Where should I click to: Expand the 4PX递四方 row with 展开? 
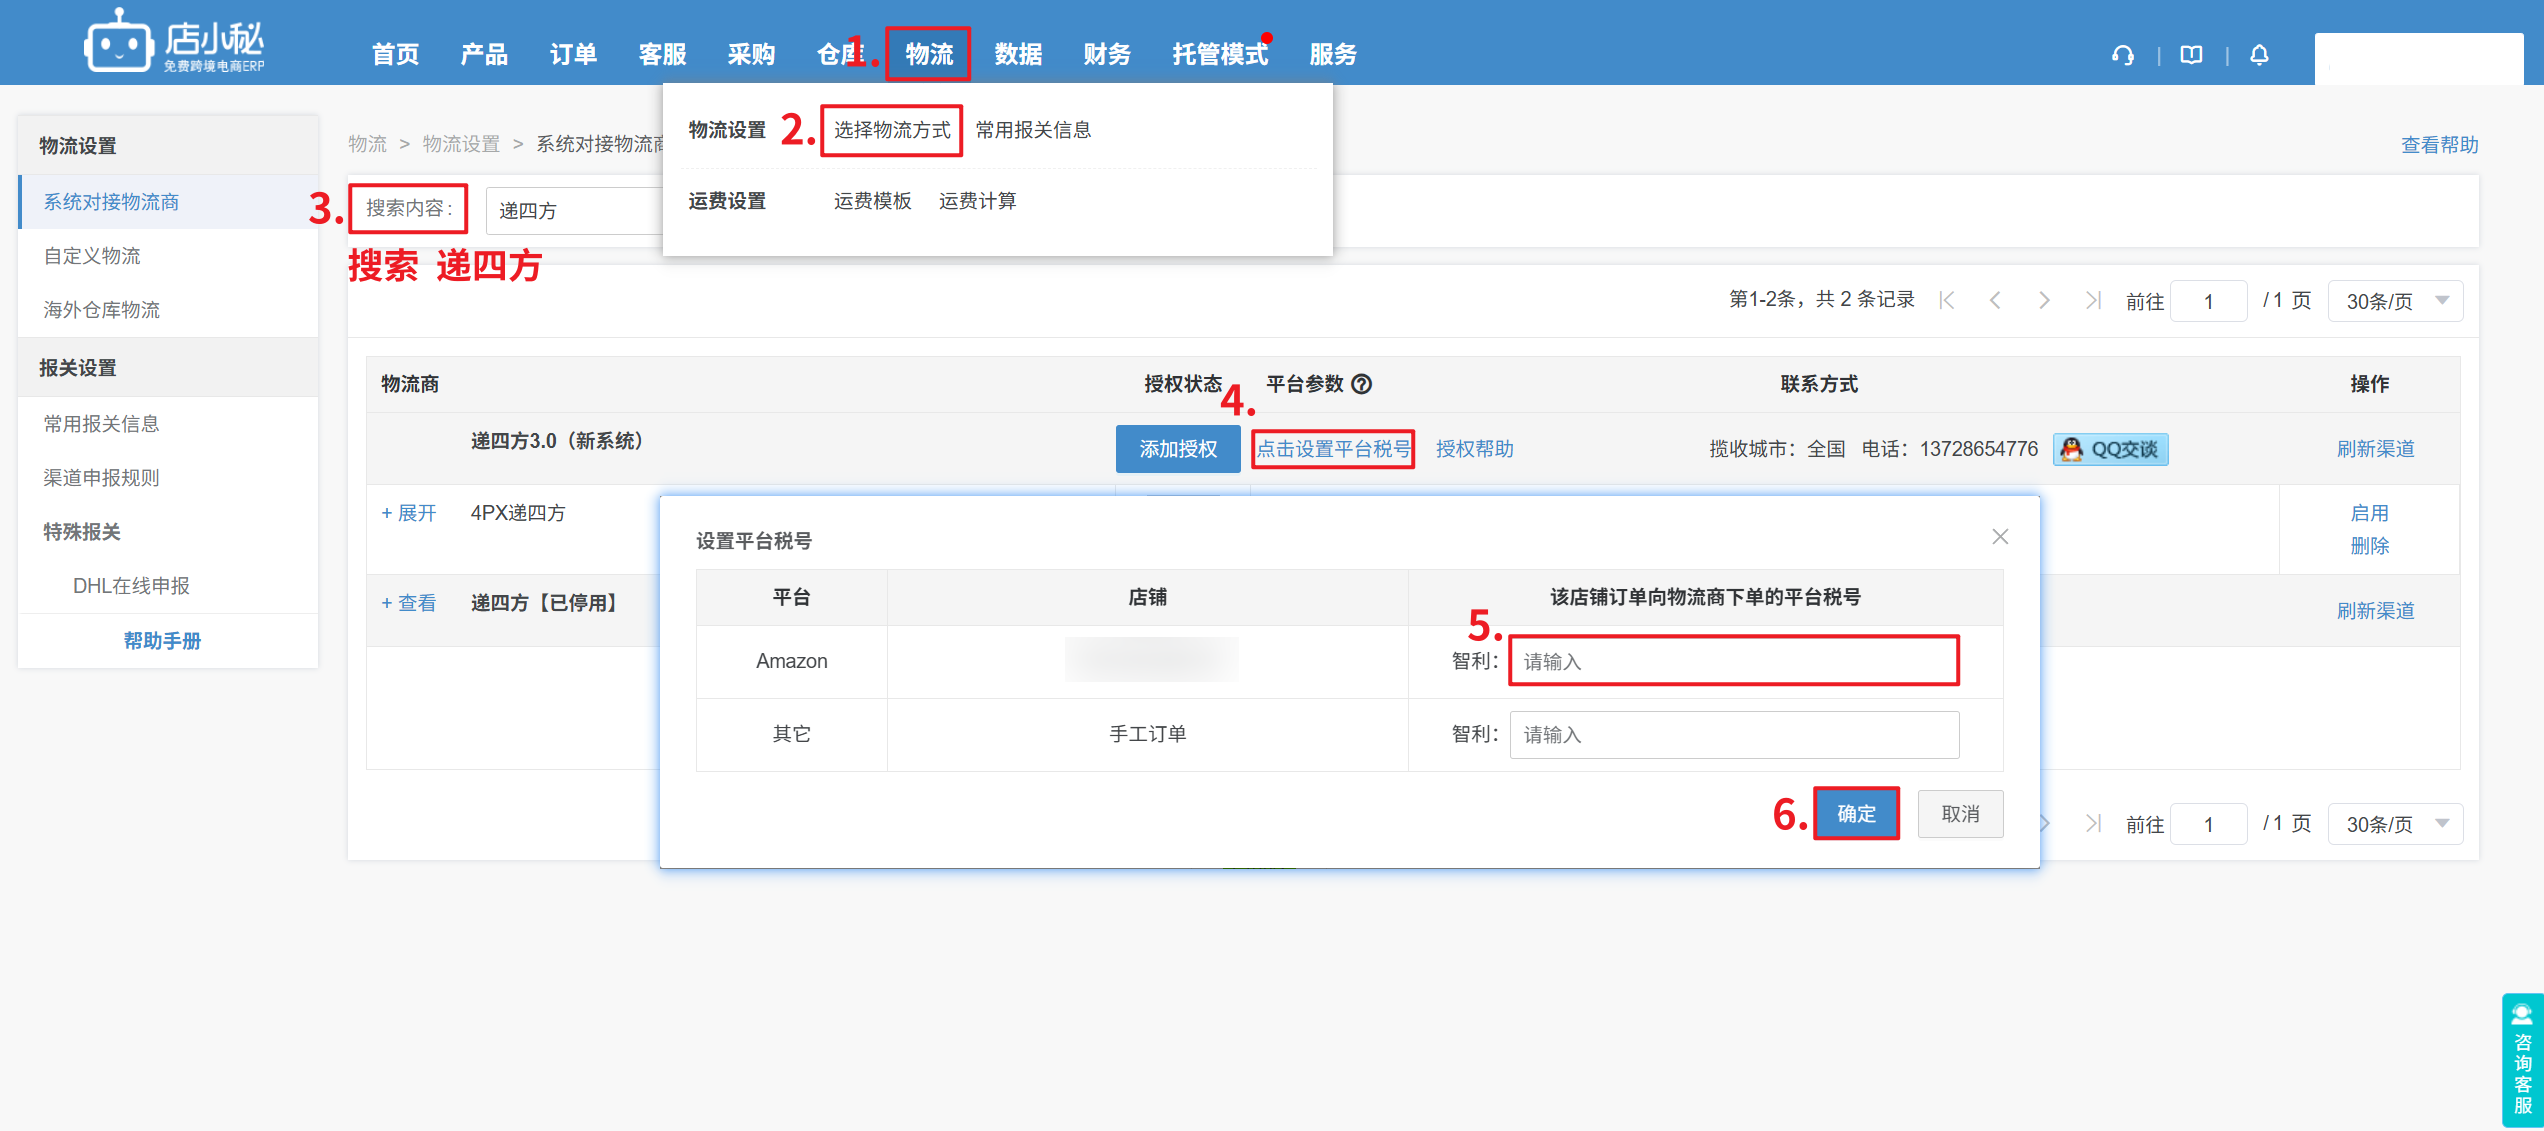(x=409, y=513)
